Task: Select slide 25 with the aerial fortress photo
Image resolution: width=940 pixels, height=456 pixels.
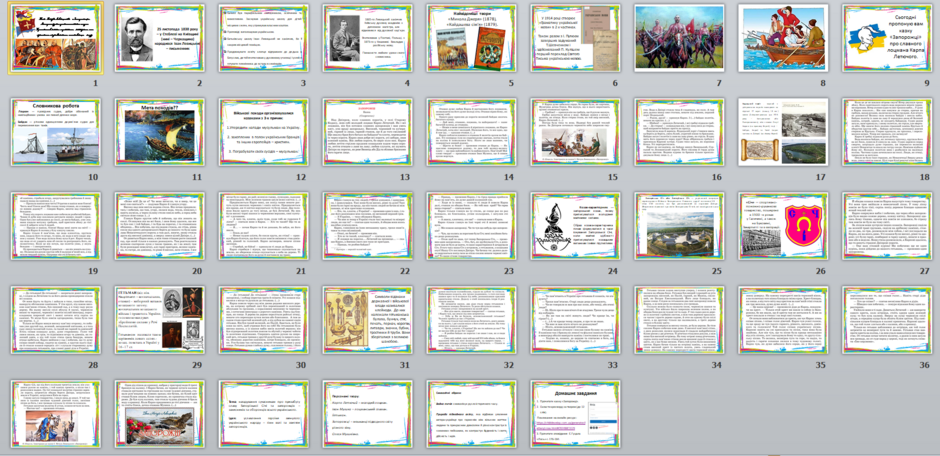Action: pyautogui.click(x=680, y=226)
